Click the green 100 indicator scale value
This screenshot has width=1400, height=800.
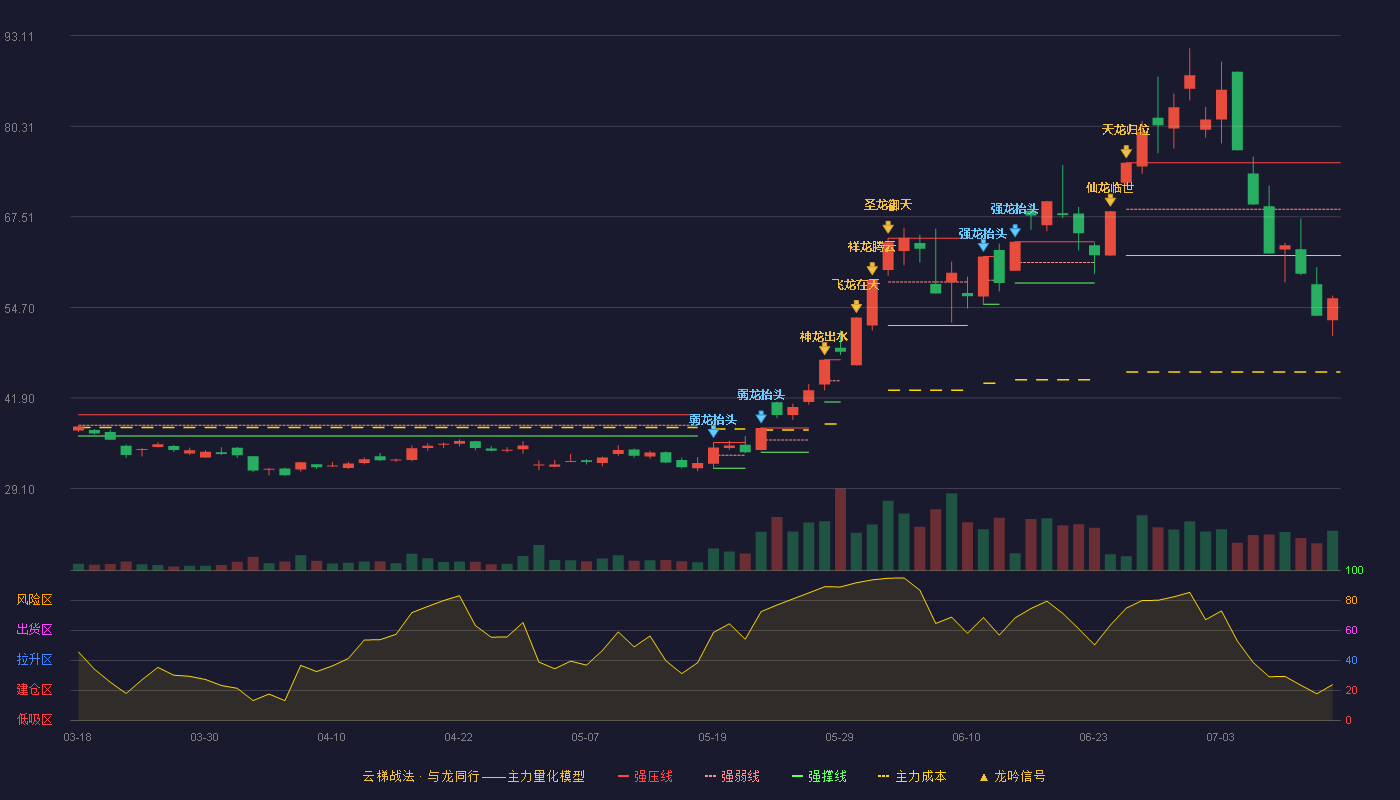click(1354, 570)
